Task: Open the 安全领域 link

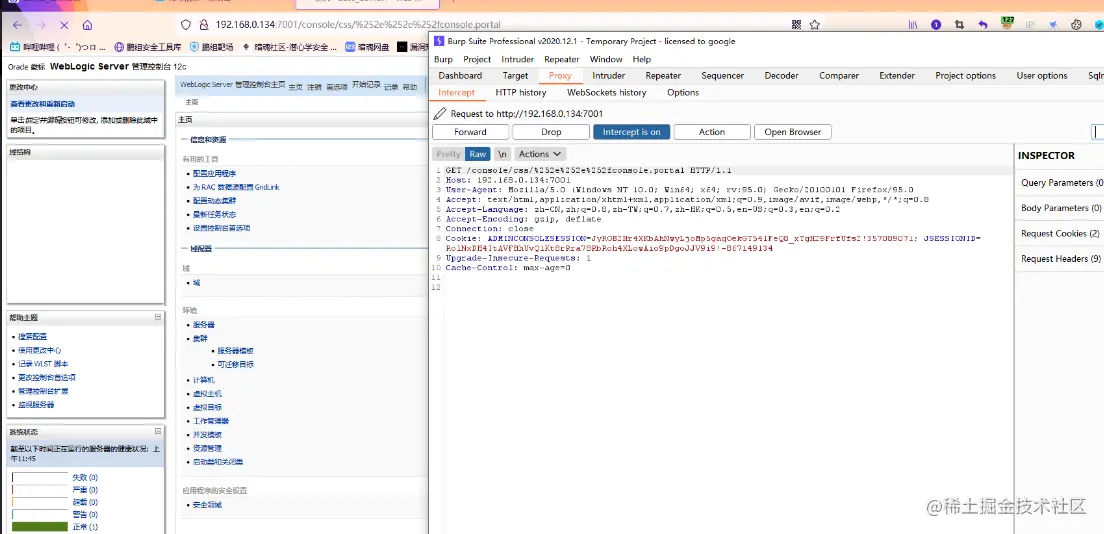Action: [208, 505]
